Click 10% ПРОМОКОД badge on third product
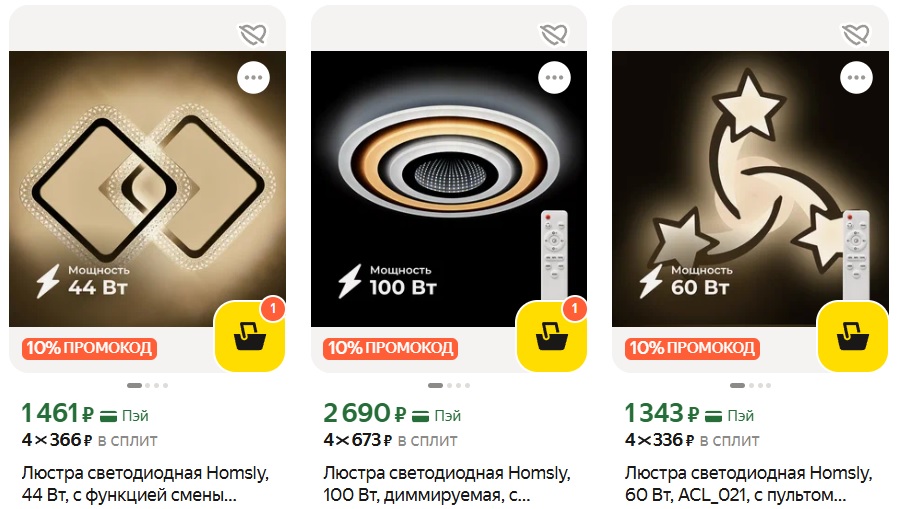 [693, 348]
